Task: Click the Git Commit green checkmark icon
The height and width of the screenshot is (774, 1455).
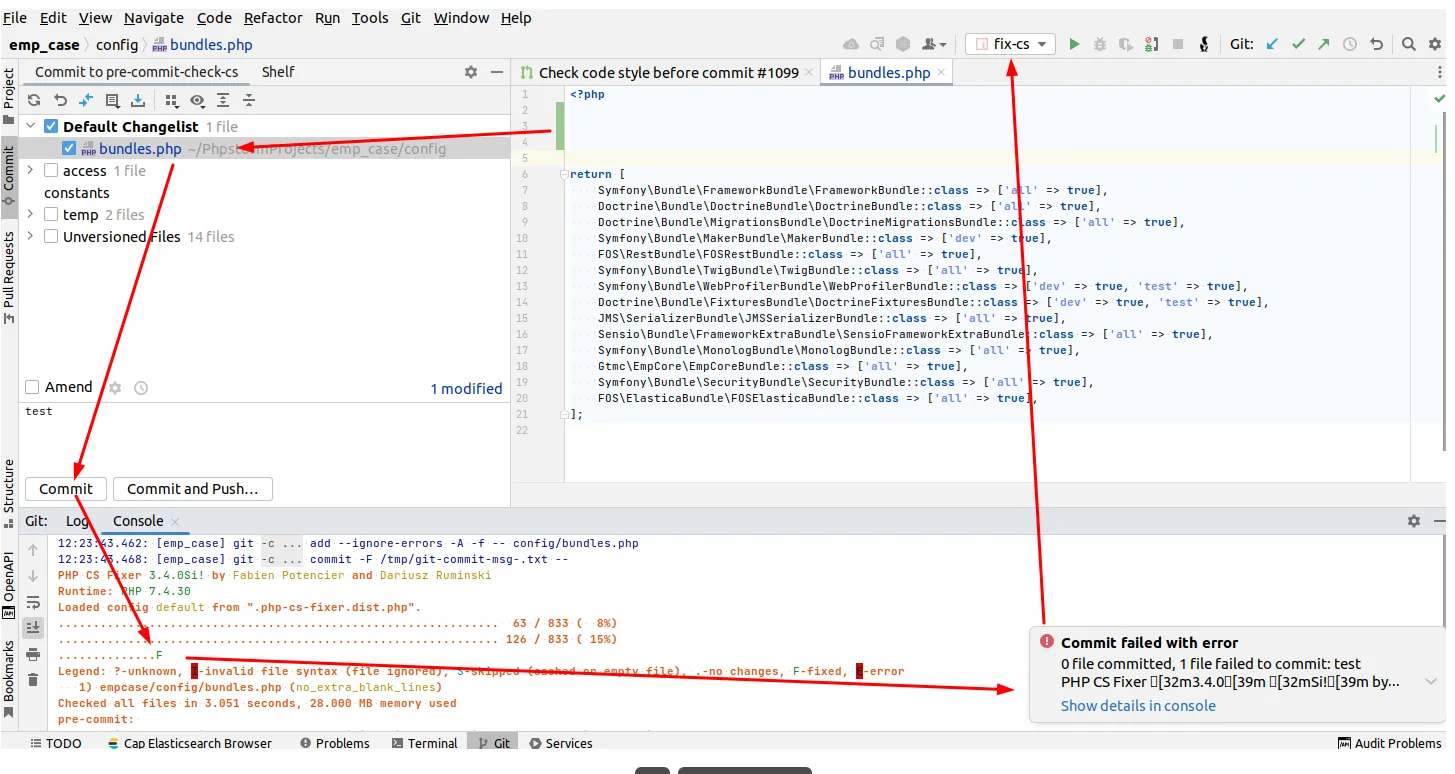Action: [1298, 44]
